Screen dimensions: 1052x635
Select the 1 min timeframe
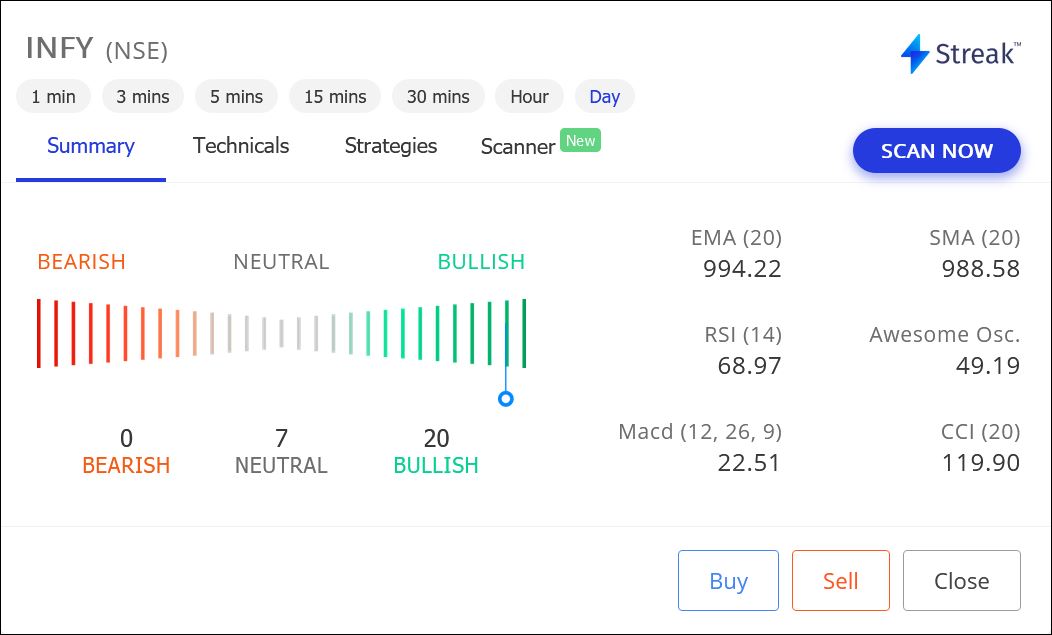click(54, 97)
